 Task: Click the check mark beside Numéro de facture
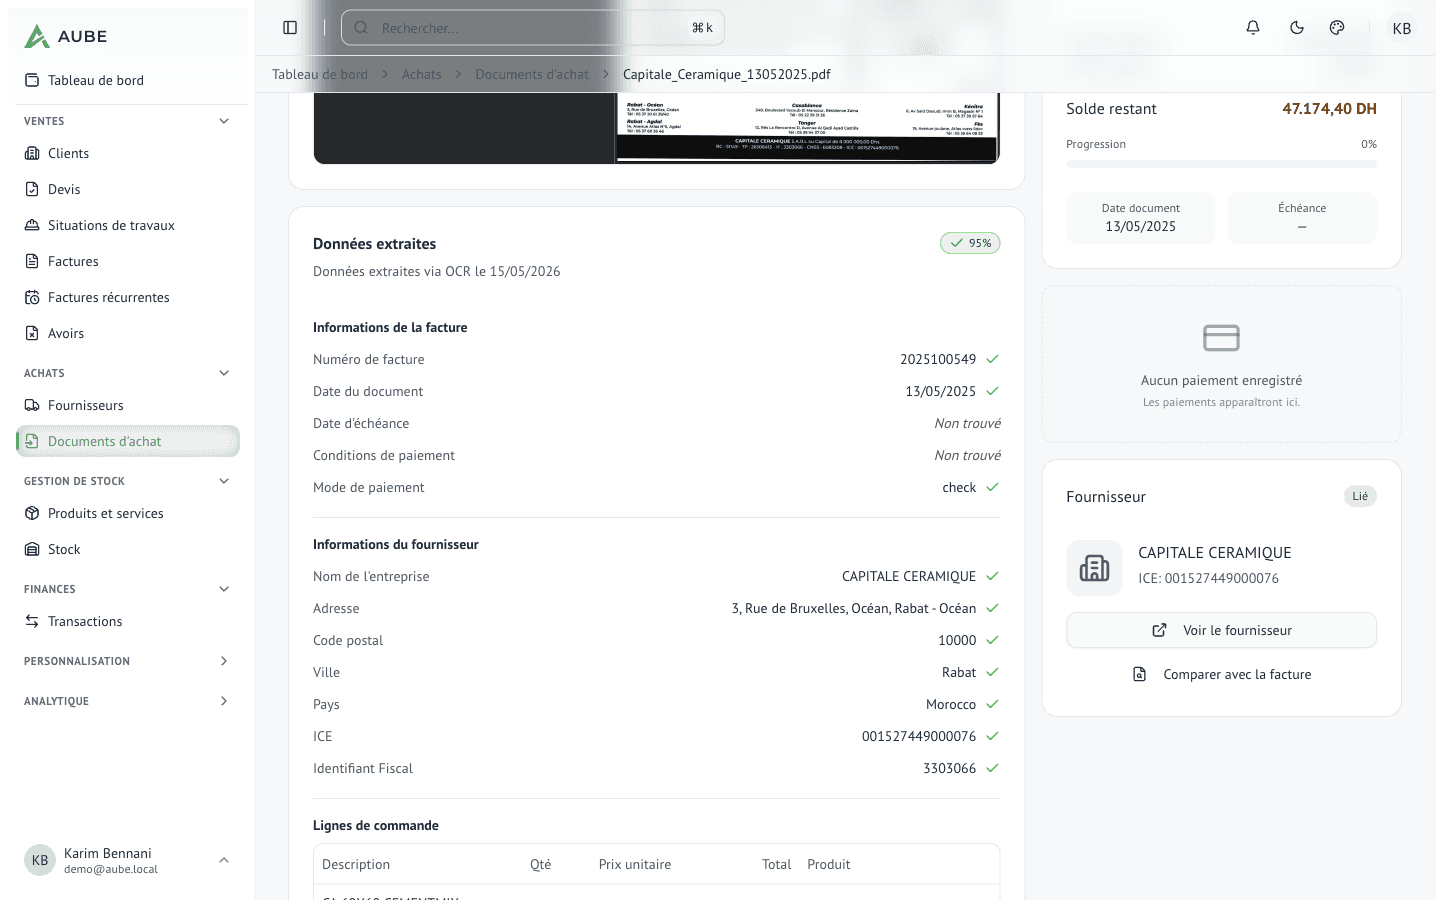point(992,359)
